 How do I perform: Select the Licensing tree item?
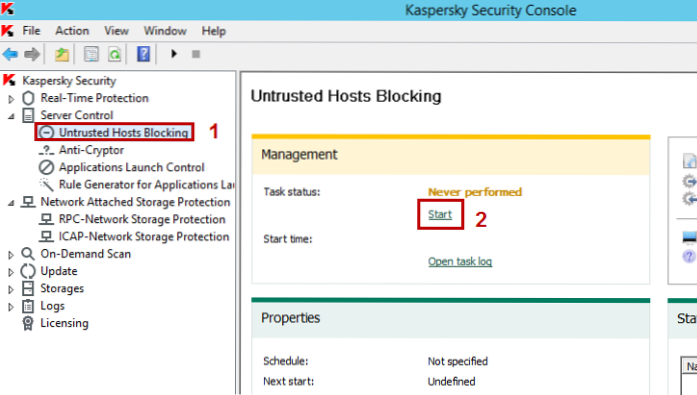(64, 323)
